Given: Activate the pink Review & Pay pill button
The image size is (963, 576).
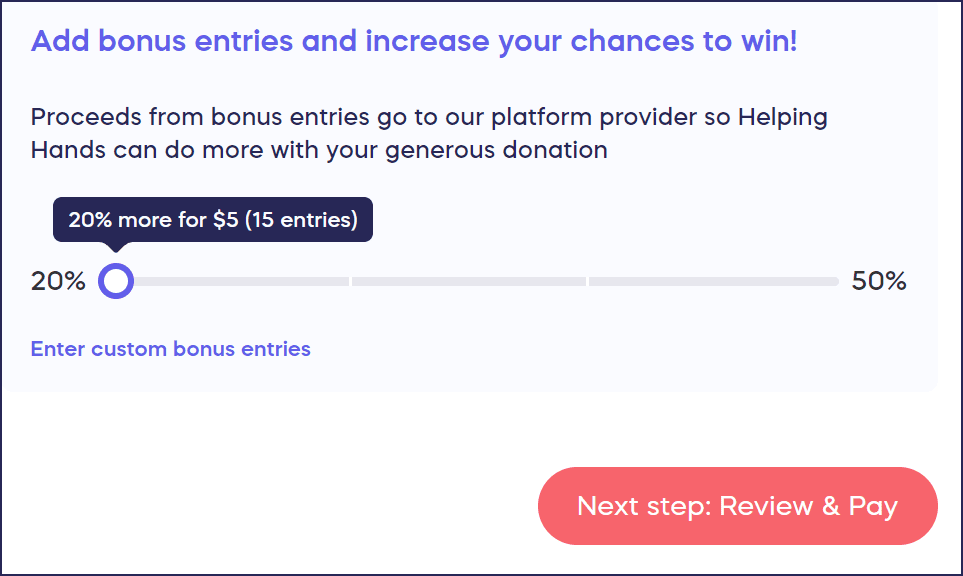Looking at the screenshot, I should point(737,506).
